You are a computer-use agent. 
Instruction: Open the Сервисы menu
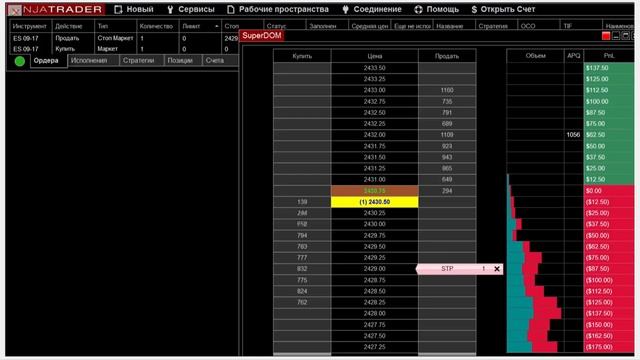point(191,9)
